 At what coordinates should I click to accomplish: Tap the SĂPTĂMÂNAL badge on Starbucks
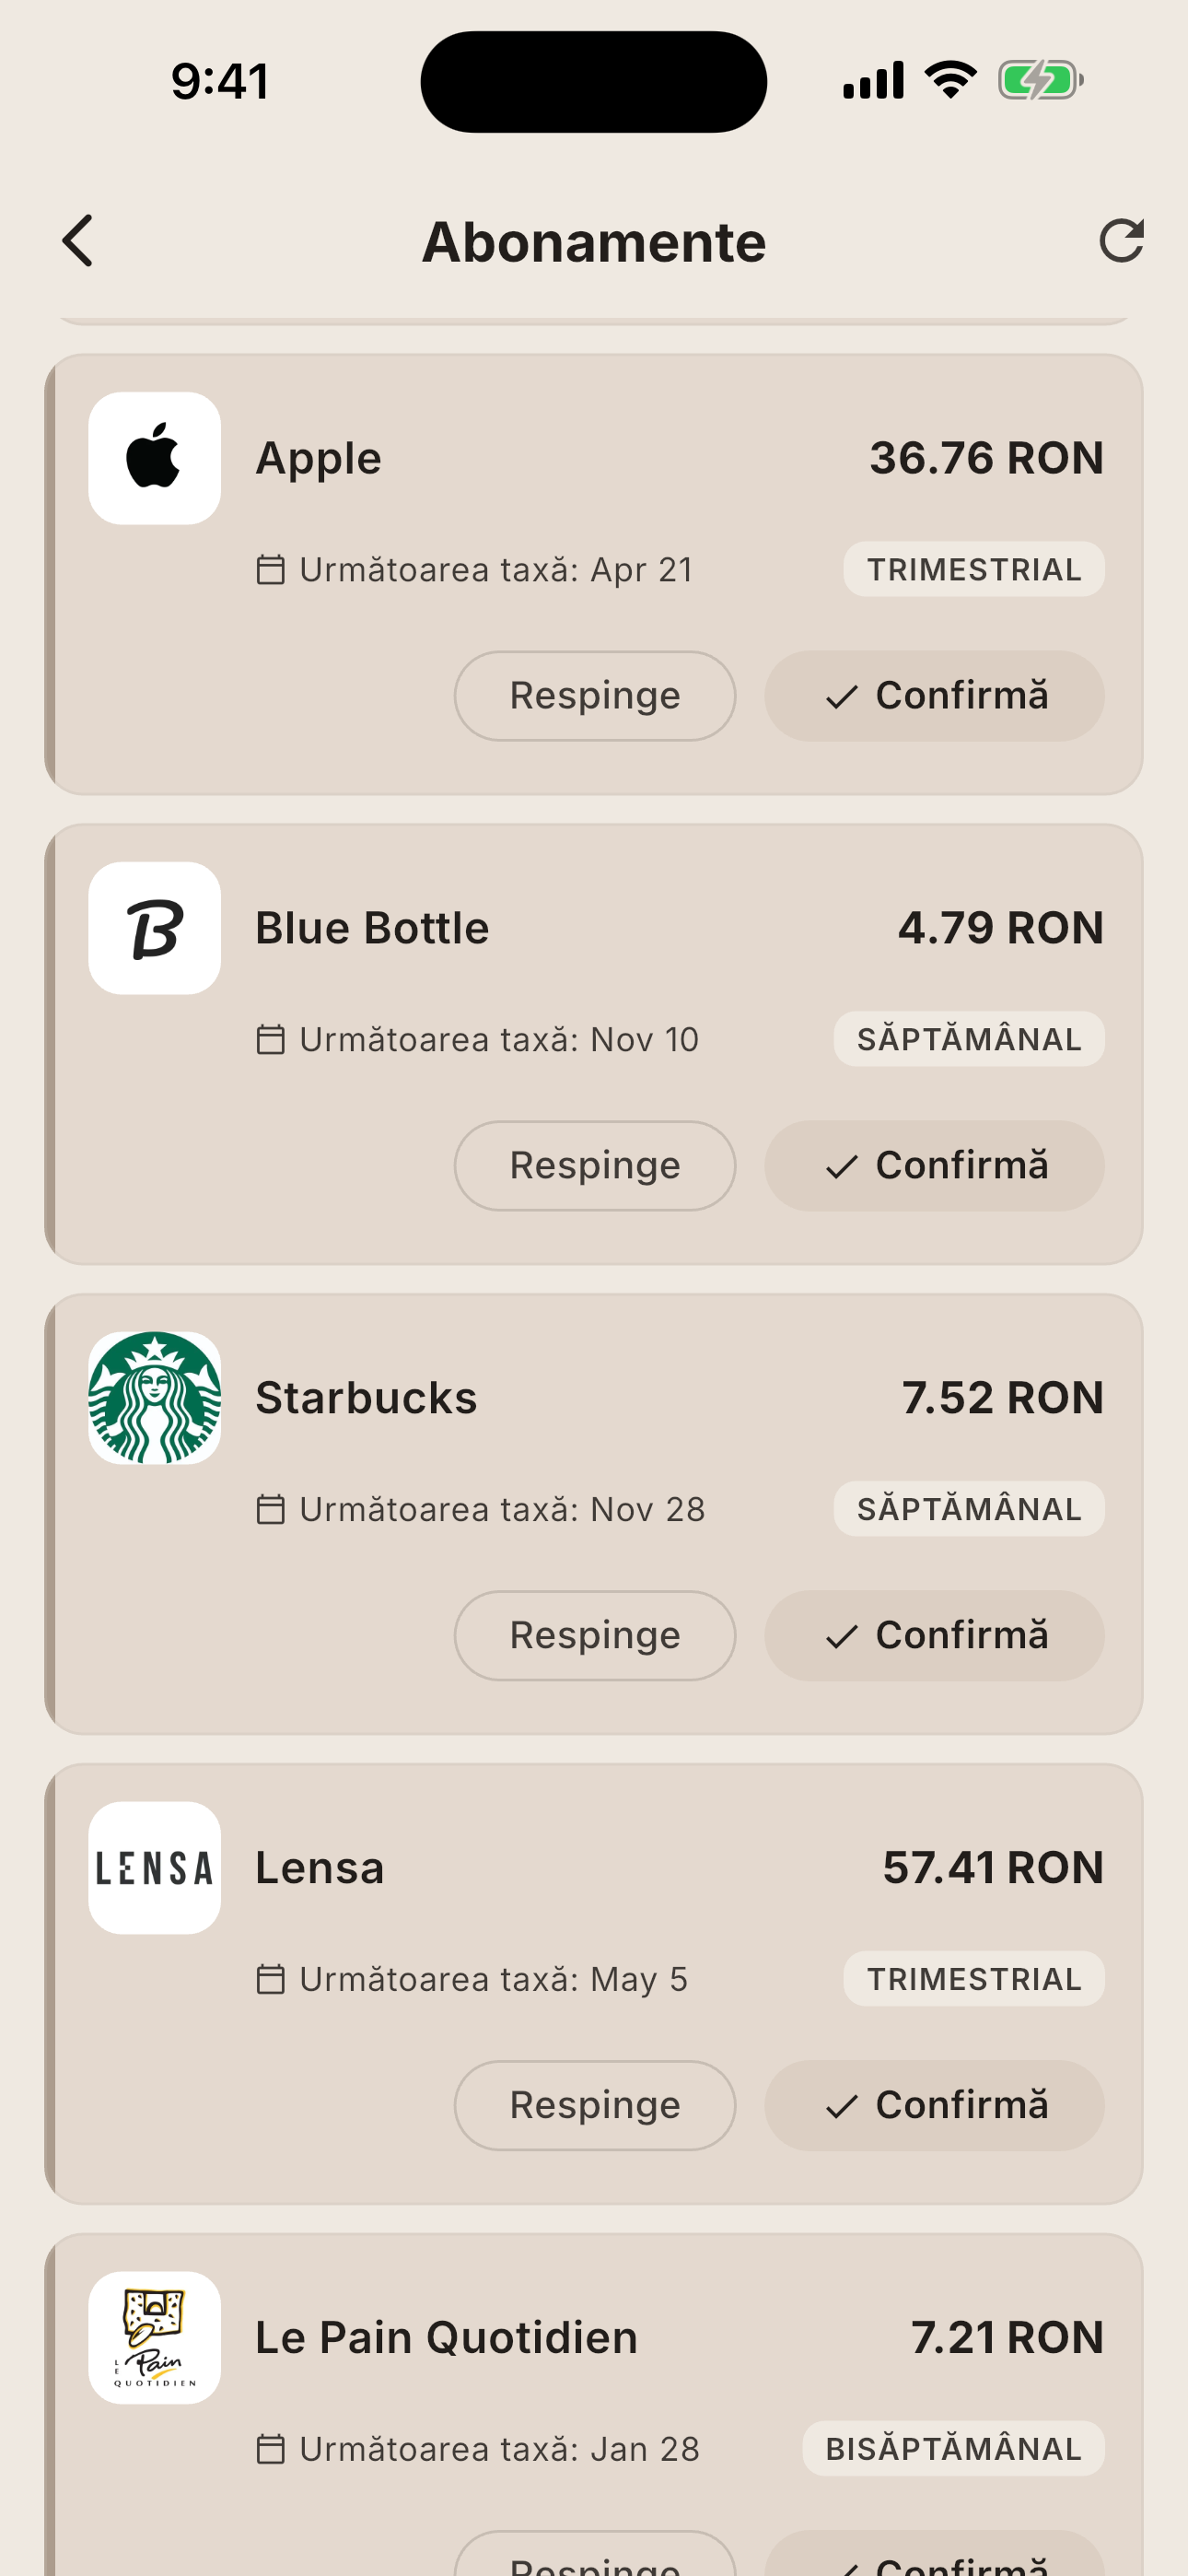click(968, 1509)
